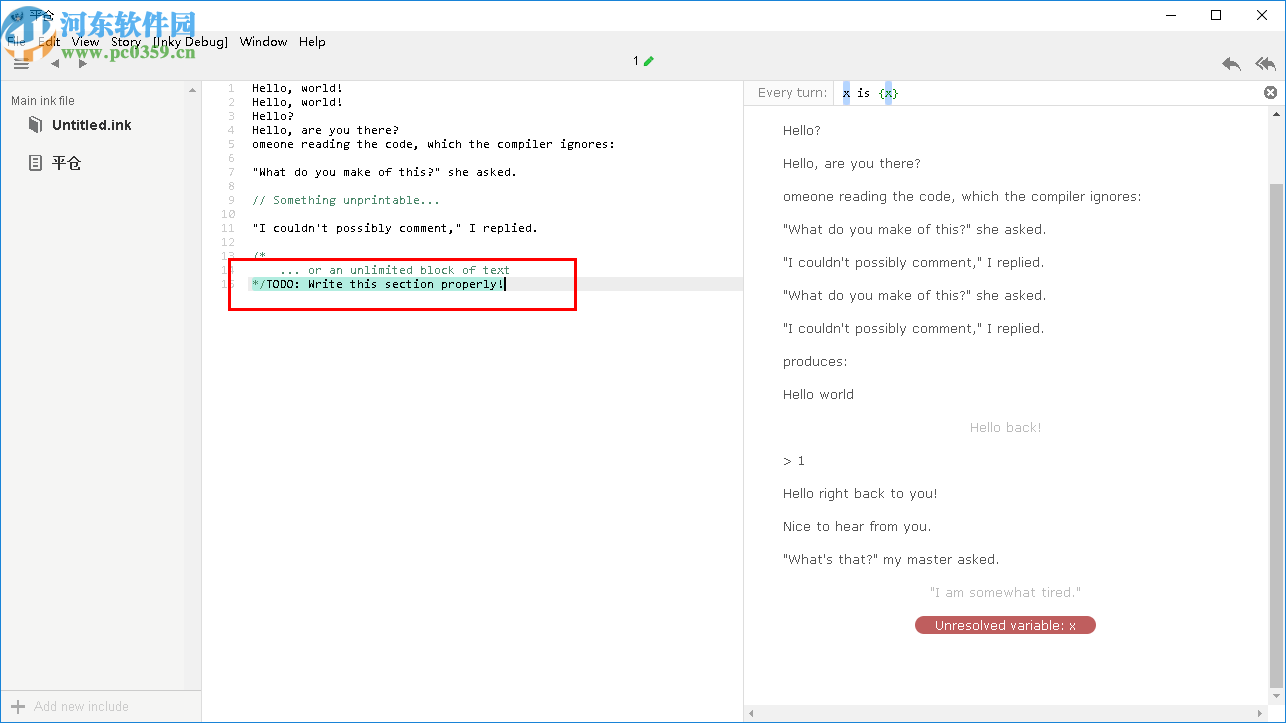The height and width of the screenshot is (723, 1286).
Task: Open the Edit menu
Action: point(49,42)
